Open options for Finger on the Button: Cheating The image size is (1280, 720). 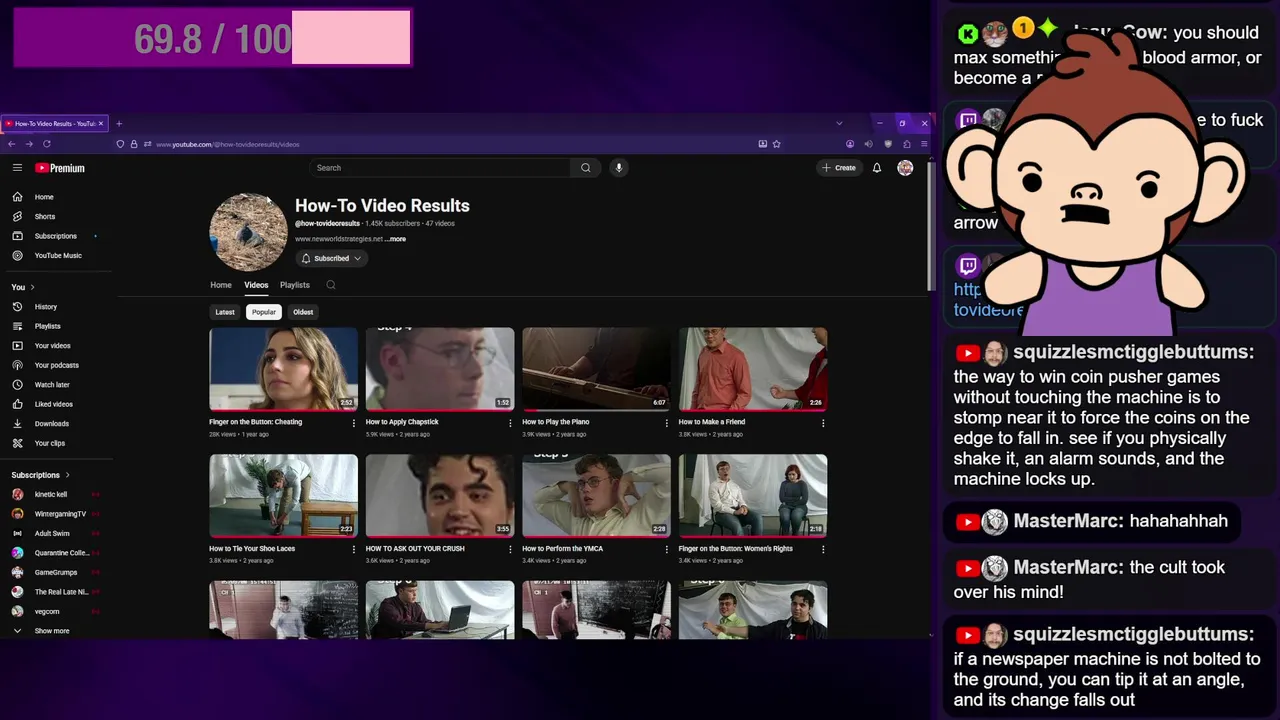(353, 423)
